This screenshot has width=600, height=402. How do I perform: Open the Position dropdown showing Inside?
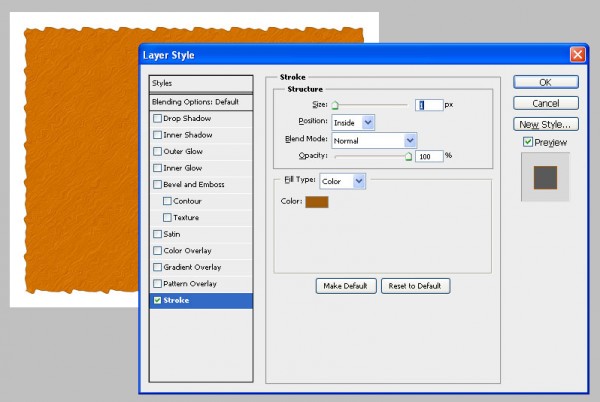coord(353,123)
